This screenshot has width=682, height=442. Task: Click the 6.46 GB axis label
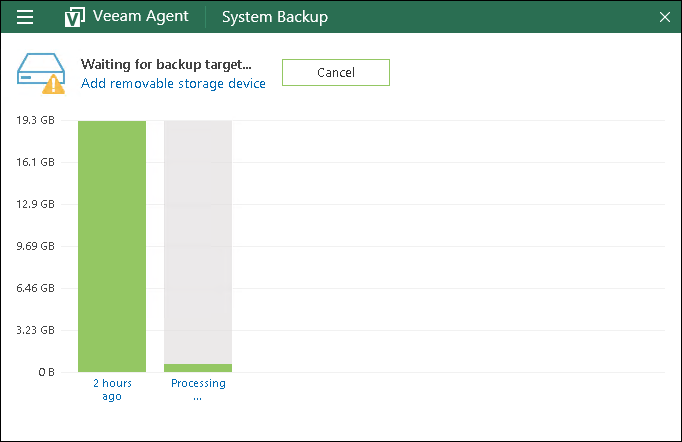pyautogui.click(x=36, y=288)
